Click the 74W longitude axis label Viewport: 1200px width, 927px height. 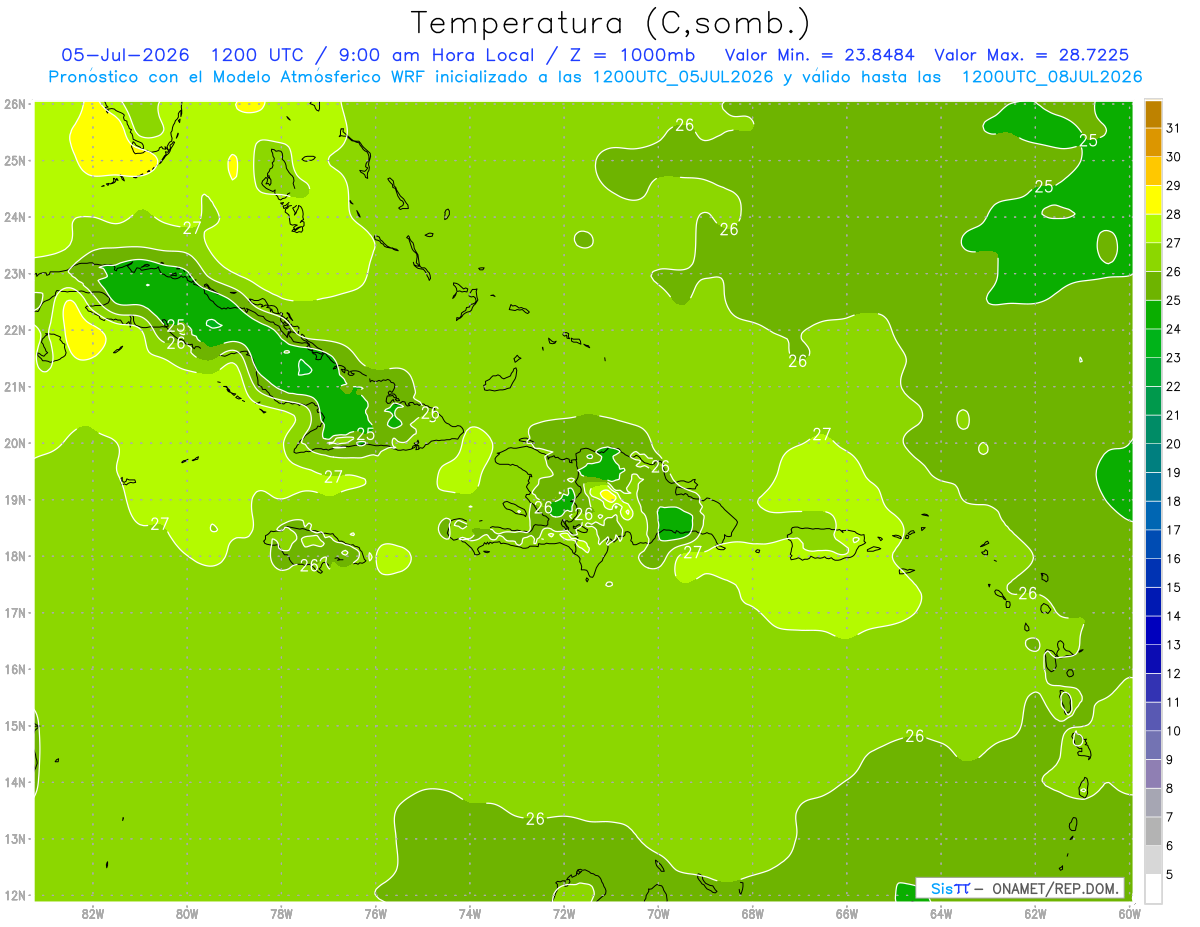pyautogui.click(x=469, y=913)
